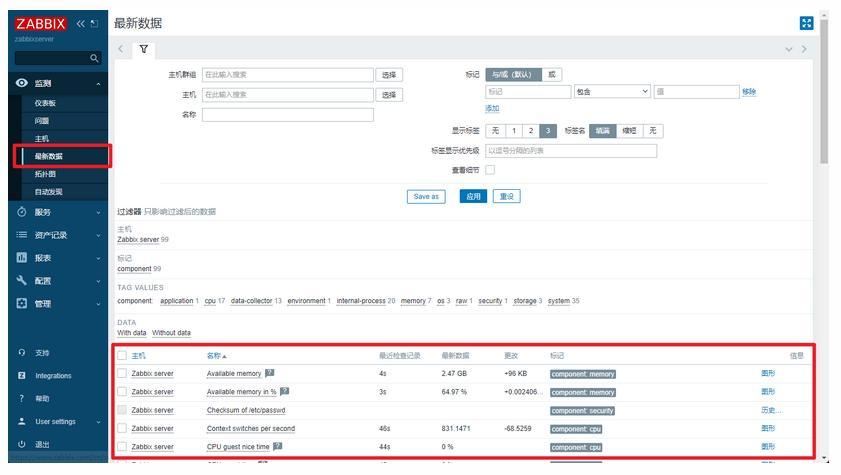Sort by 名称 column arrow
Viewport: 841px width, 475px height.
(x=224, y=357)
